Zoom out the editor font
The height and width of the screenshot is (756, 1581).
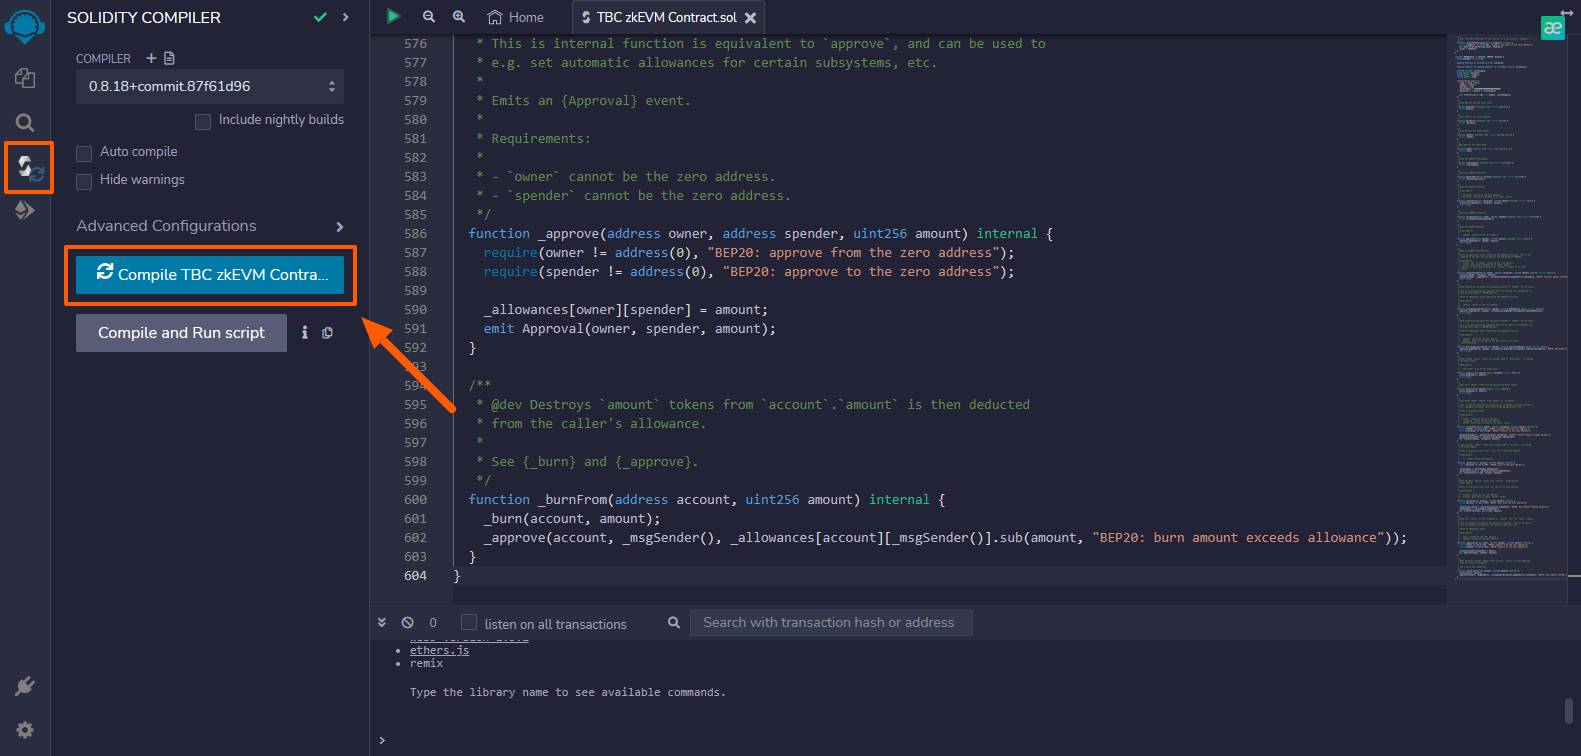pos(429,17)
